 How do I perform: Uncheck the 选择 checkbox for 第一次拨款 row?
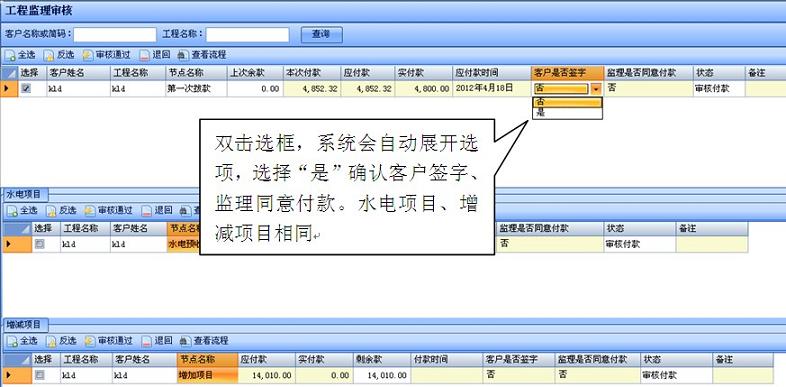[27, 88]
